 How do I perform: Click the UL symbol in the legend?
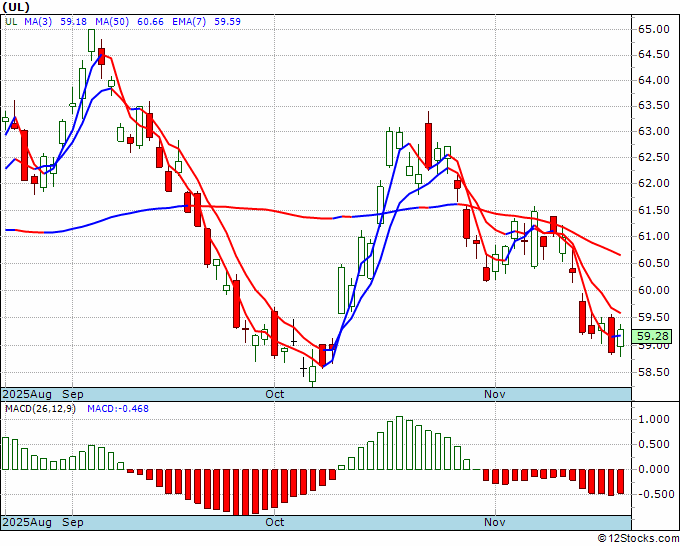pos(11,22)
